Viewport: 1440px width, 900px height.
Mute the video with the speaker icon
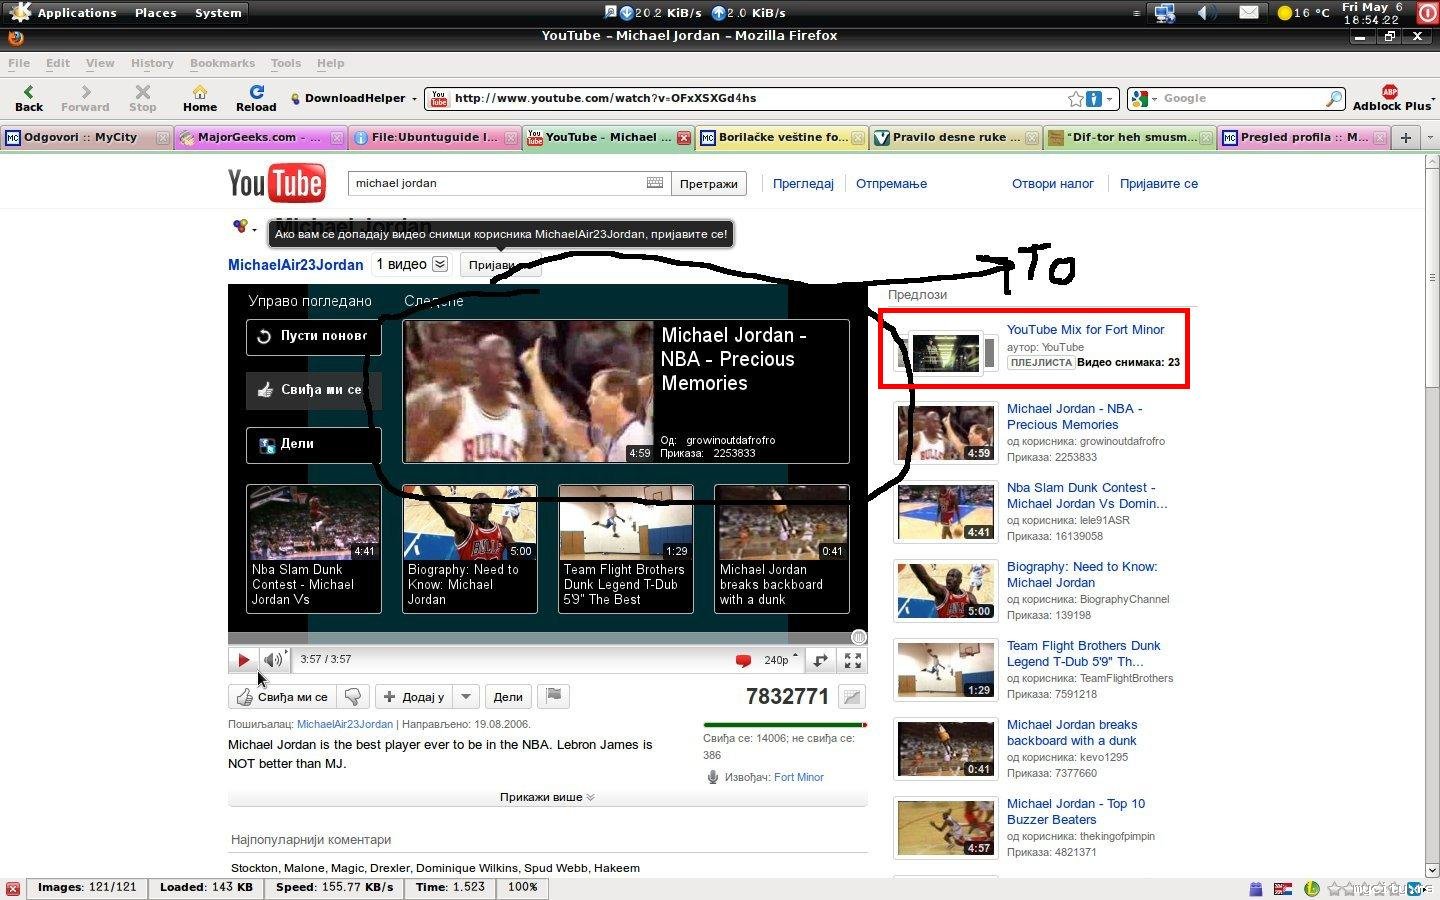pos(272,660)
